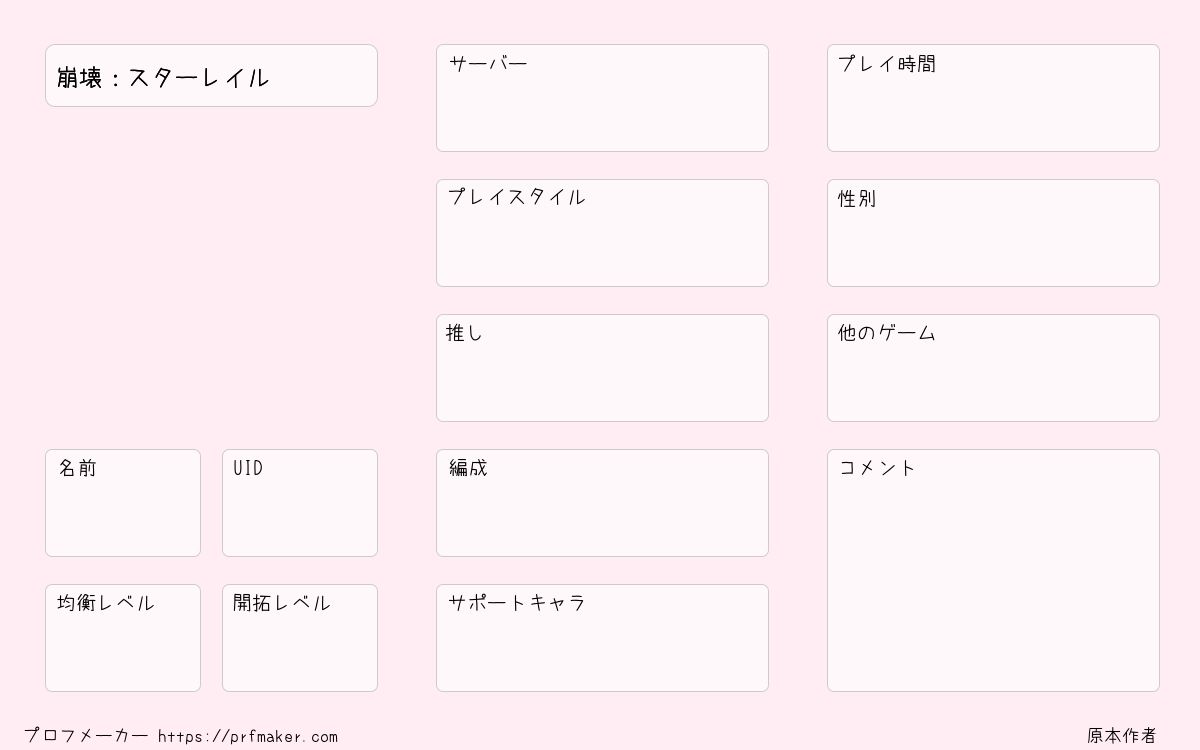
Task: Click the プレイ時間 field
Action: click(993, 98)
